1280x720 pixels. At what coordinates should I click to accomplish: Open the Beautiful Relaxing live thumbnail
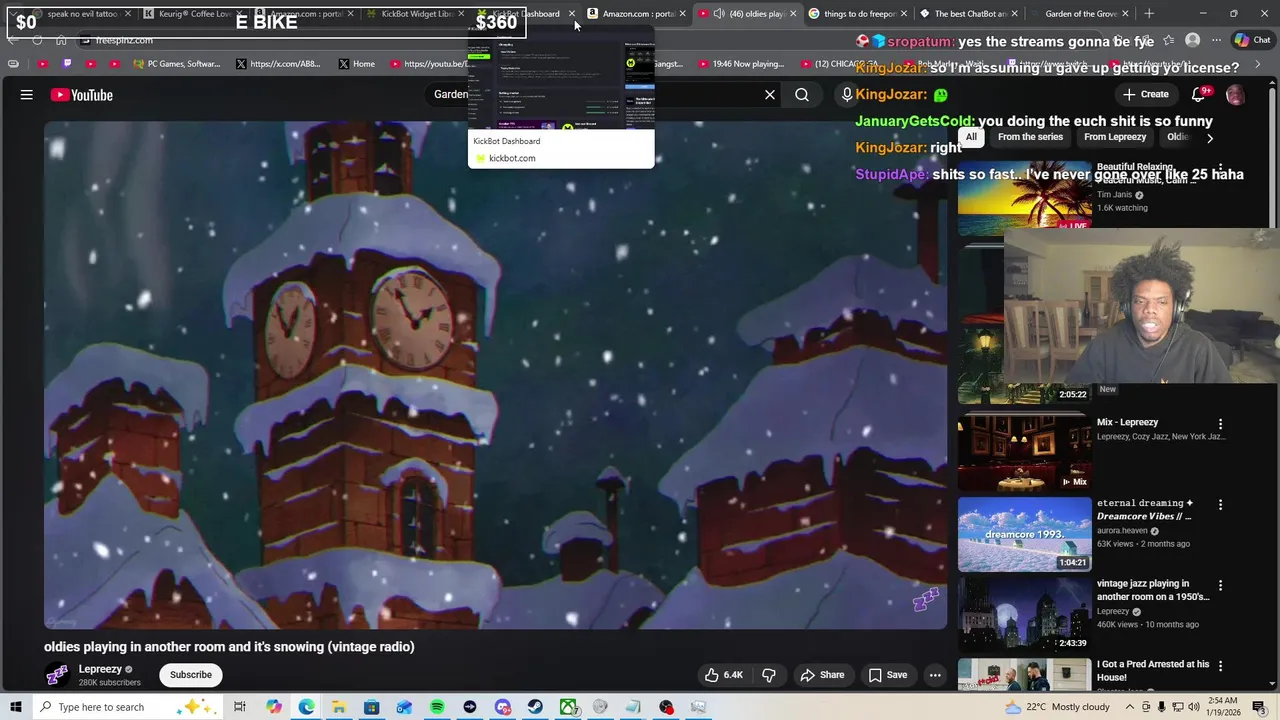(x=1025, y=197)
